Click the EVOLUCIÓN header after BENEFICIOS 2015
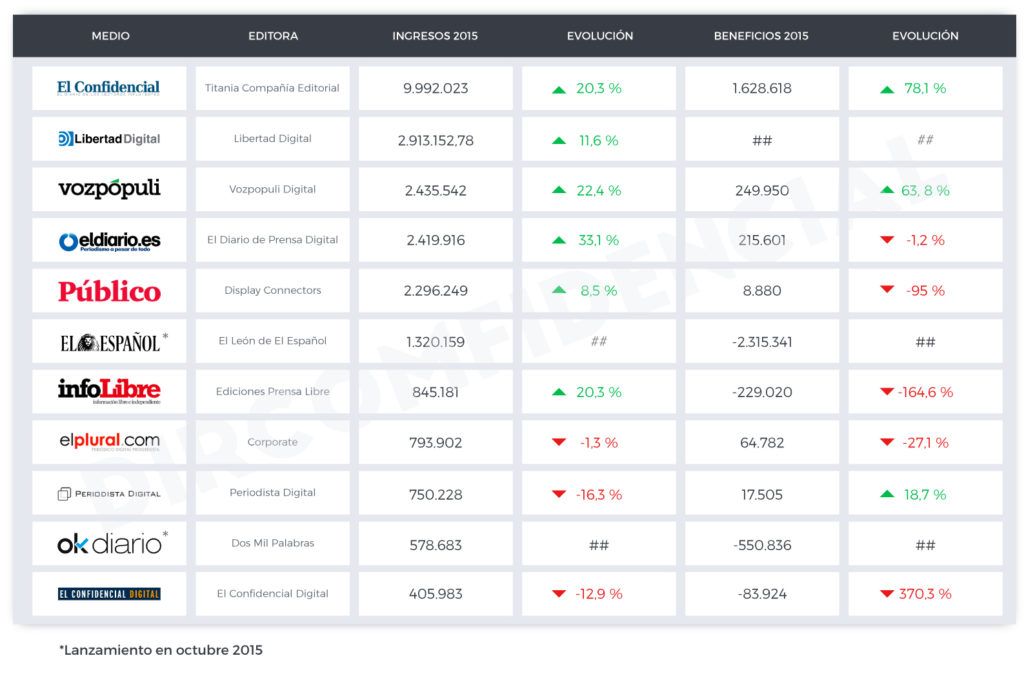The width and height of the screenshot is (1024, 678). point(925,36)
